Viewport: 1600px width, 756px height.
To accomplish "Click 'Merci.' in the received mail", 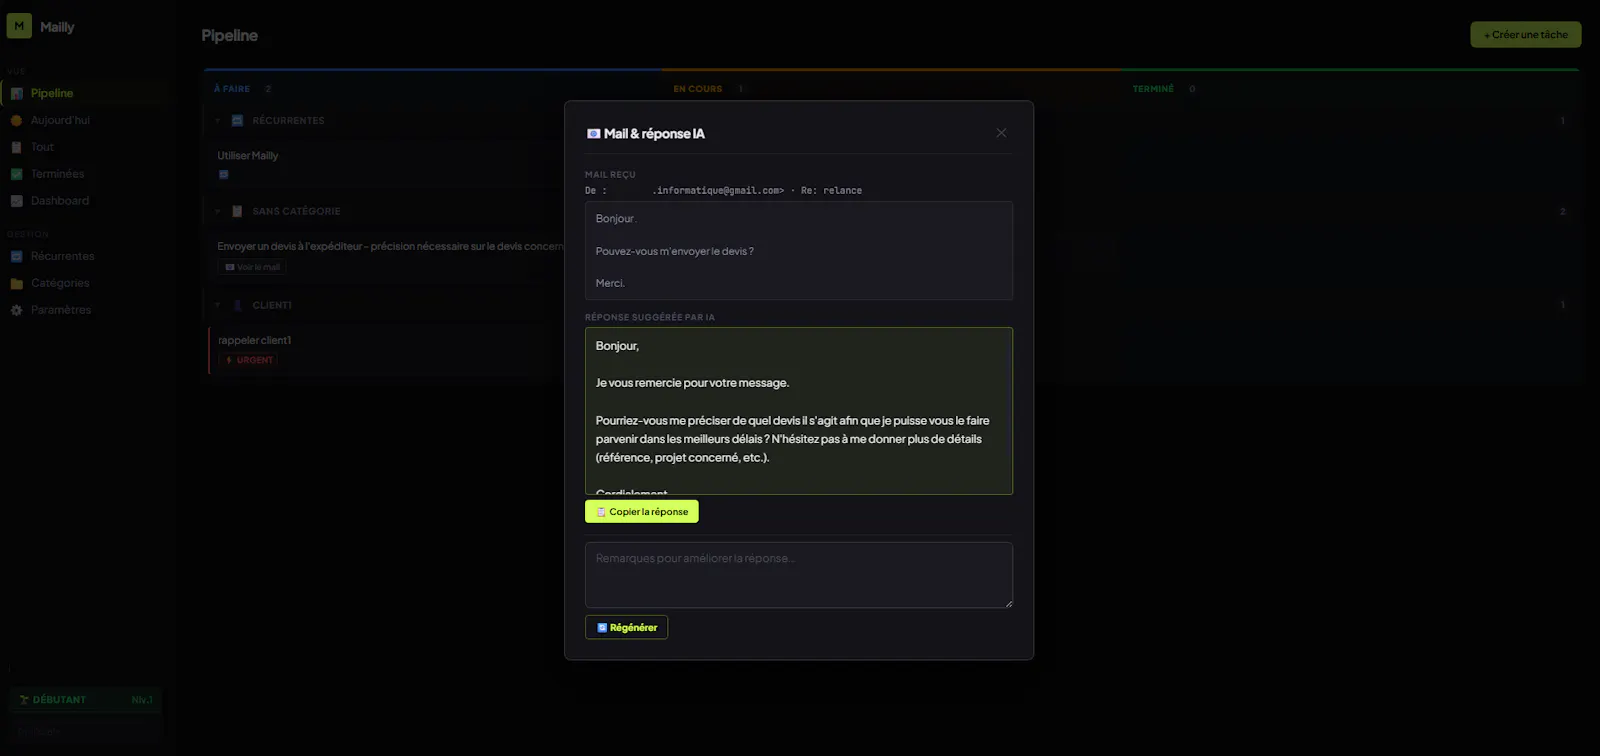I will pos(610,283).
